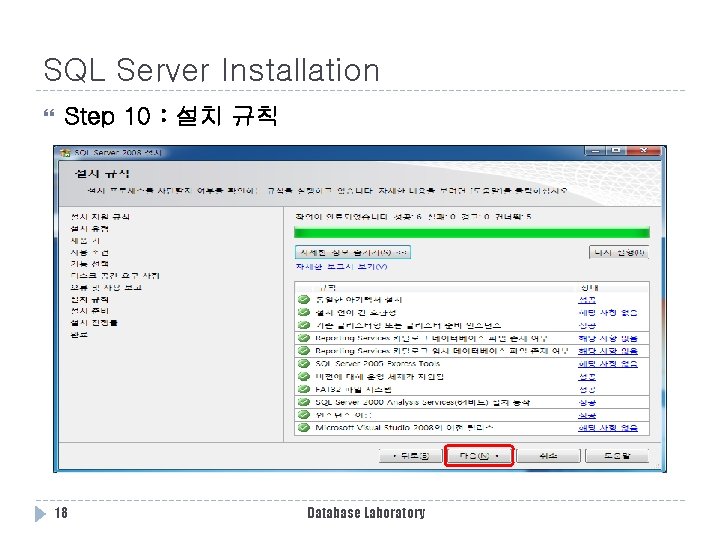Viewport: 720px width, 540px height.
Task: Select 완료 step in left pane
Action: point(79,335)
